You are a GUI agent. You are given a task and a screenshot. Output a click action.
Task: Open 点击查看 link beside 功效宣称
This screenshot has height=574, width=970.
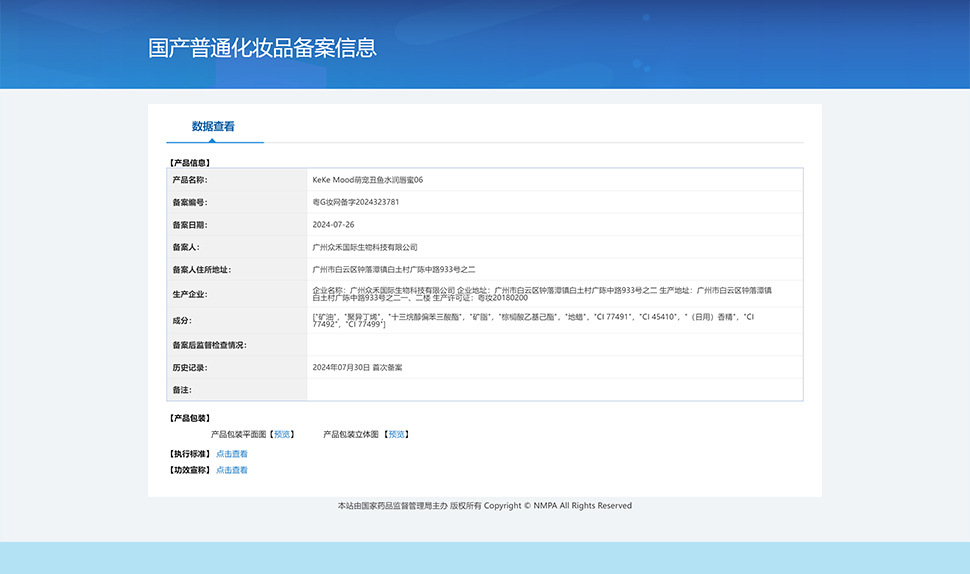[x=231, y=470]
